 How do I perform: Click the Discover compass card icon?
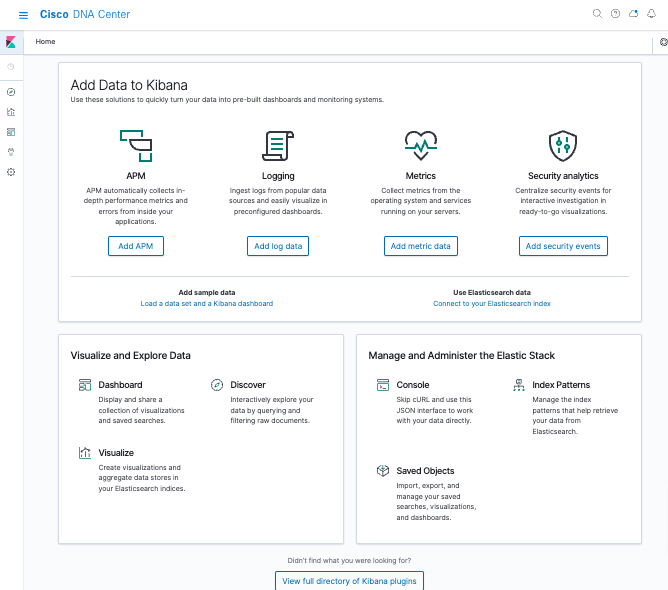coord(217,385)
